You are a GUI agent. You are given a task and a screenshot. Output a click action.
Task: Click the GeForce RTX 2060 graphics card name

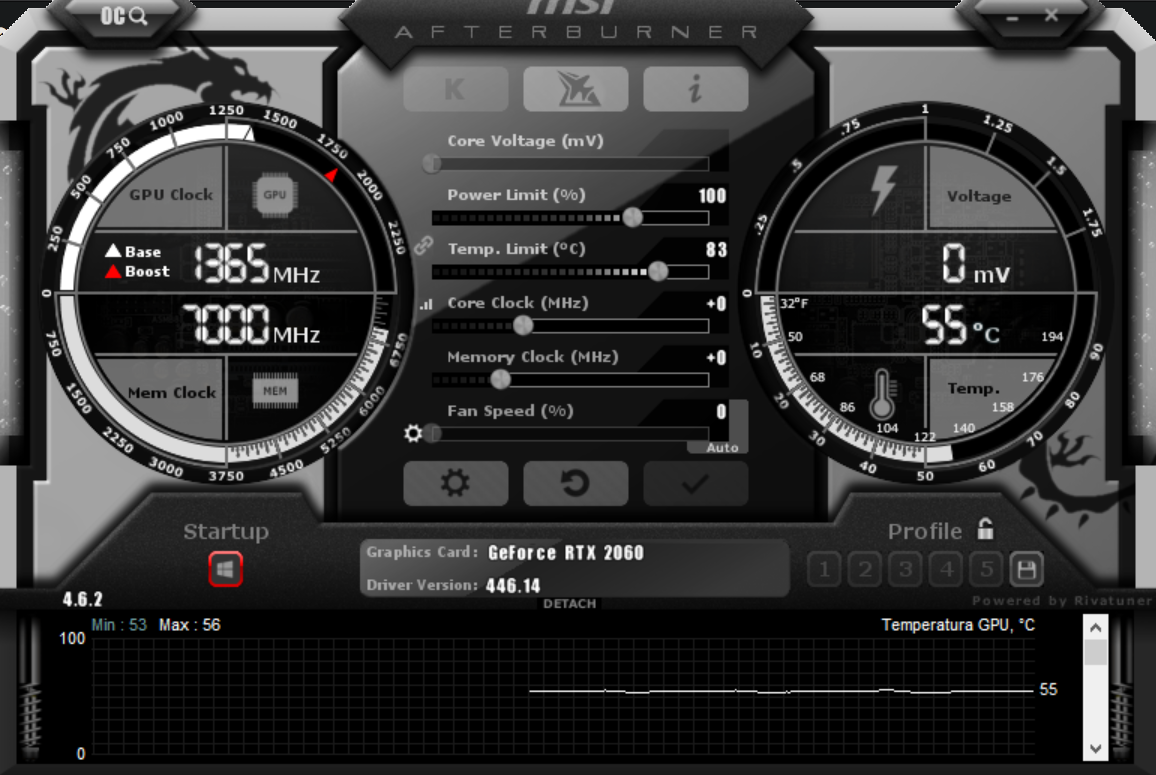click(565, 552)
